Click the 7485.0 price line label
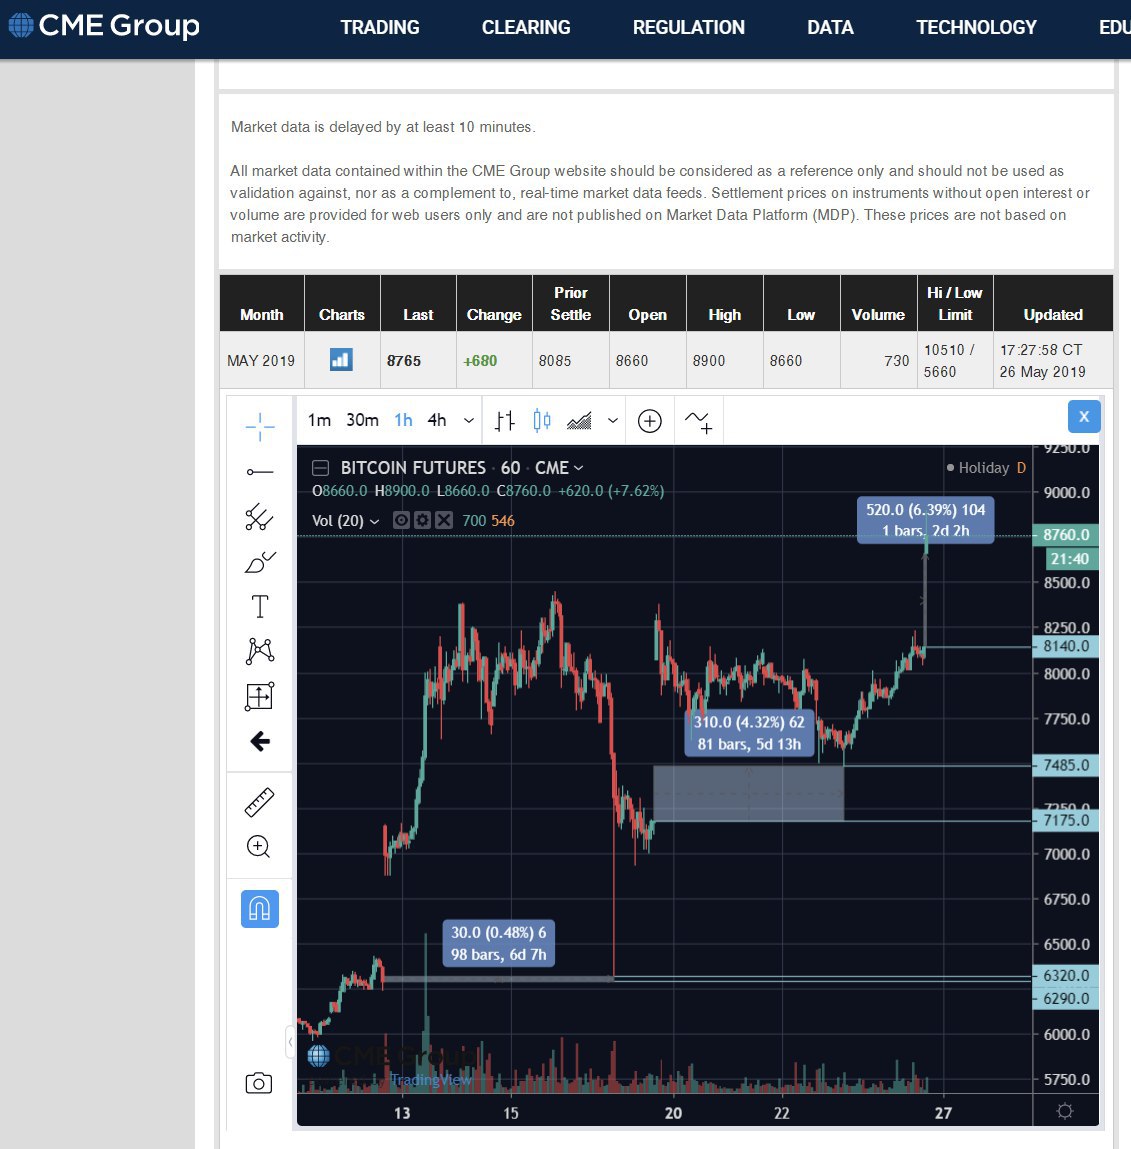This screenshot has width=1131, height=1149. [x=1066, y=765]
